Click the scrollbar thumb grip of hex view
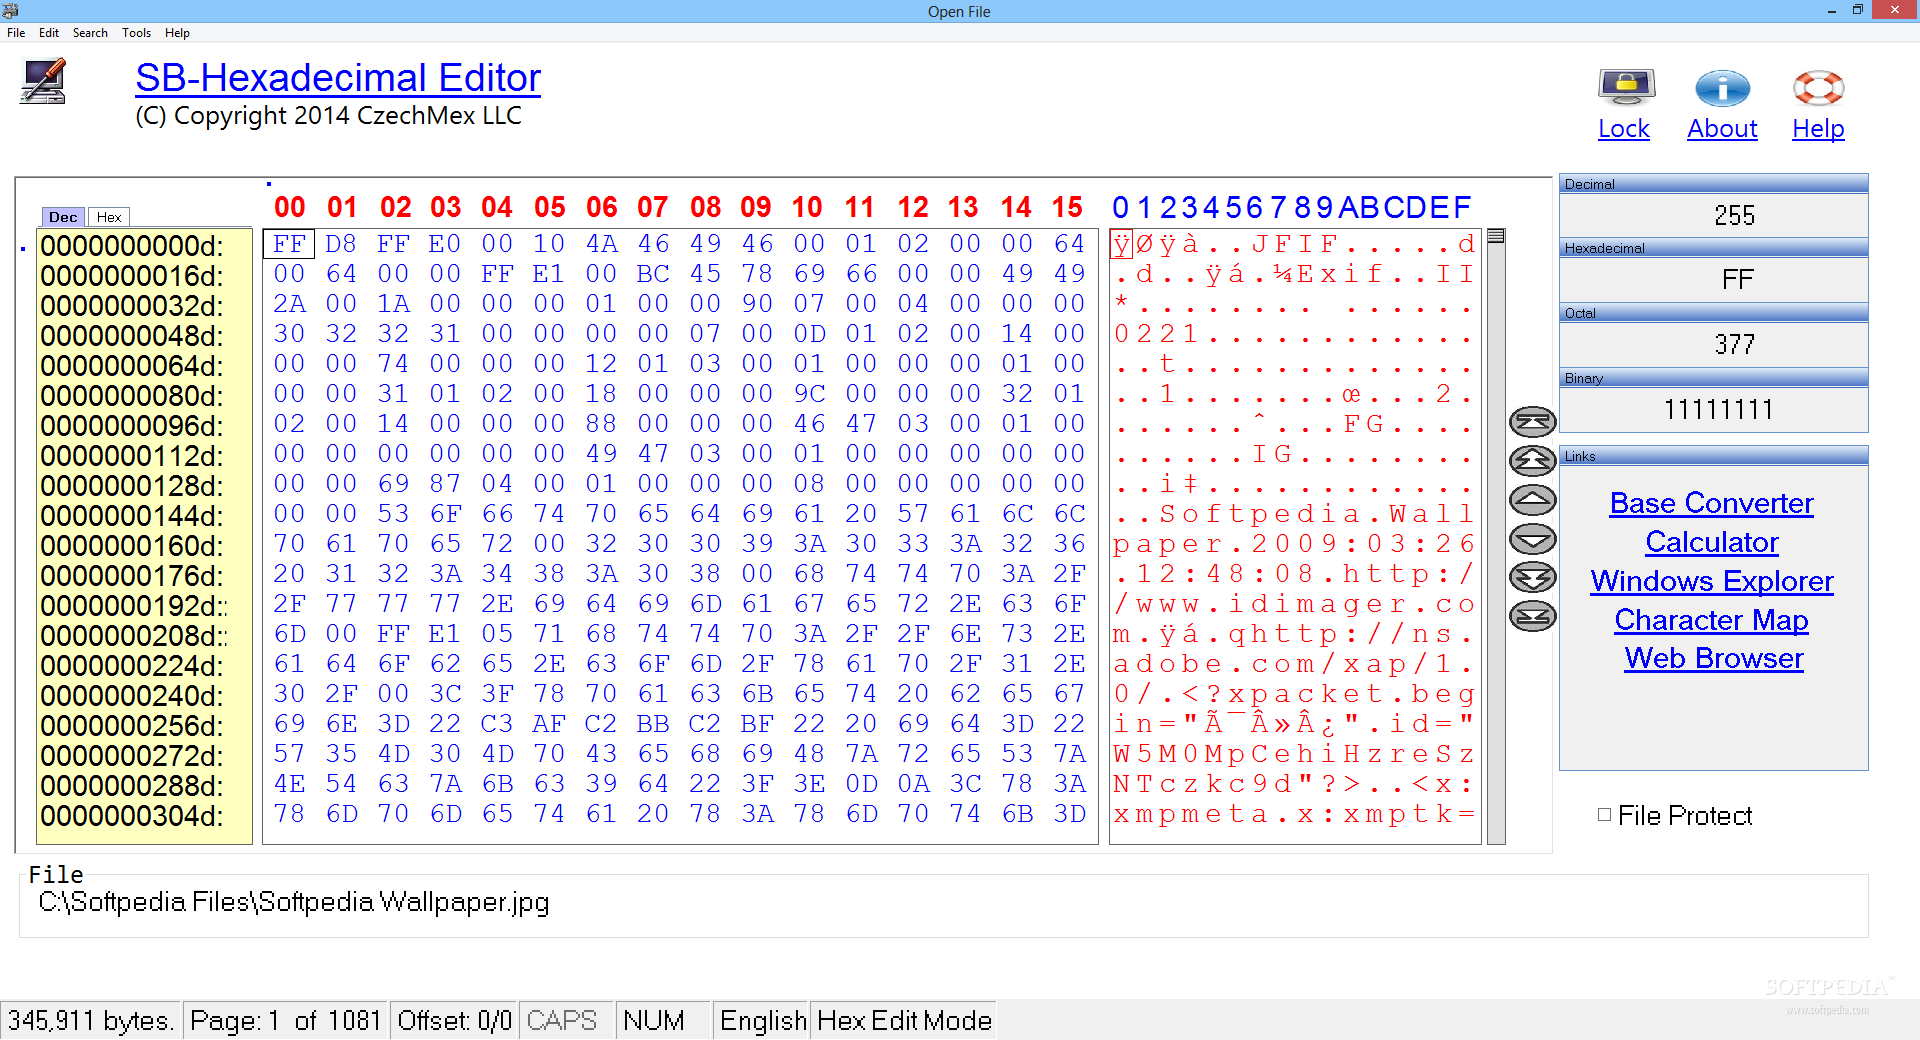The height and width of the screenshot is (1040, 1920). 1496,237
